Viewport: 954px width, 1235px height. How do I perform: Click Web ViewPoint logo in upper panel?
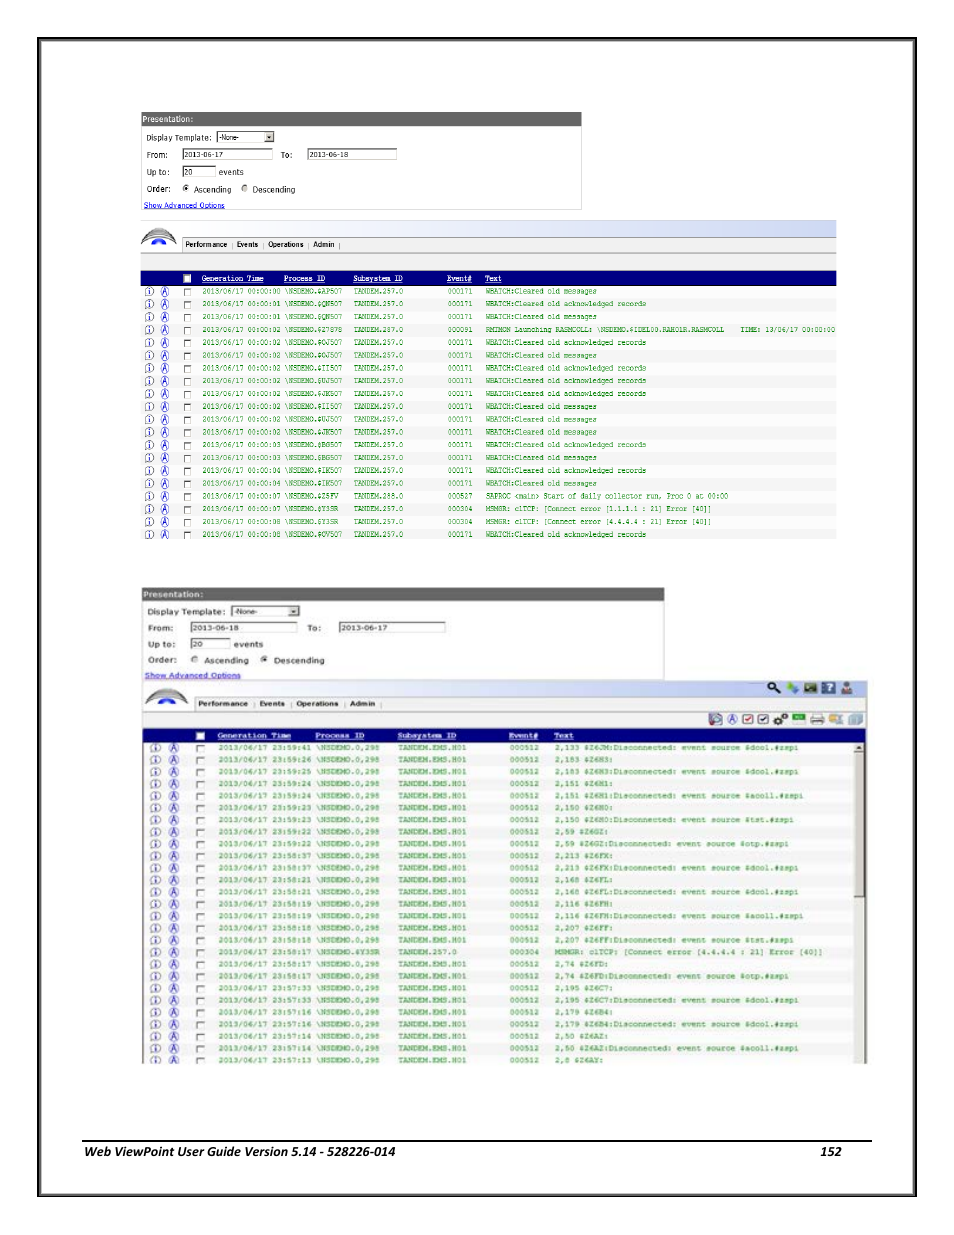[x=159, y=238]
